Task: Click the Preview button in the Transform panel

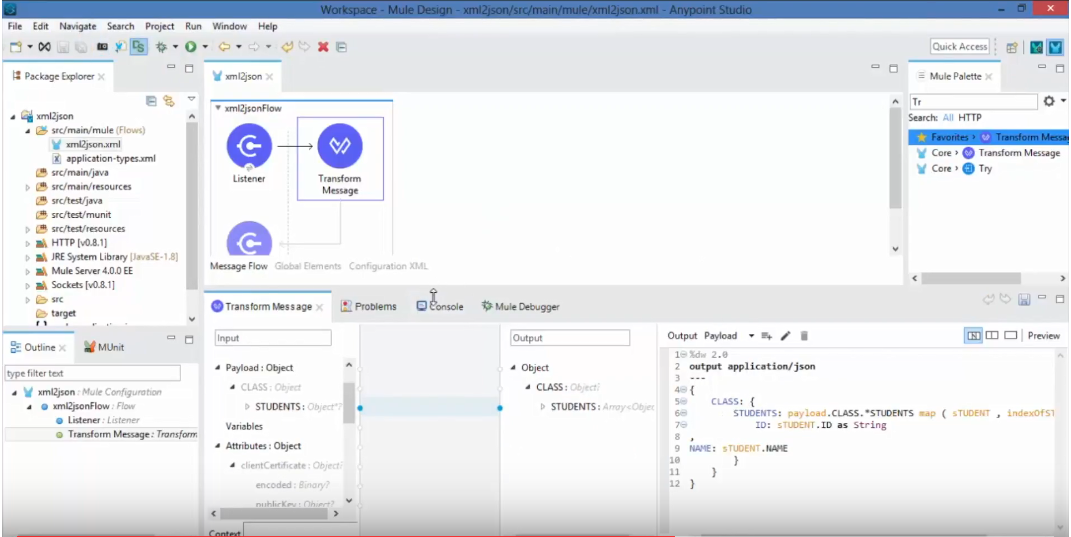Action: coord(1043,336)
